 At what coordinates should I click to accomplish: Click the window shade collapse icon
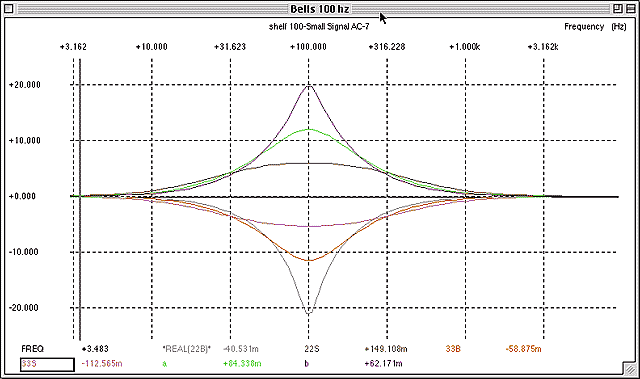coord(630,9)
